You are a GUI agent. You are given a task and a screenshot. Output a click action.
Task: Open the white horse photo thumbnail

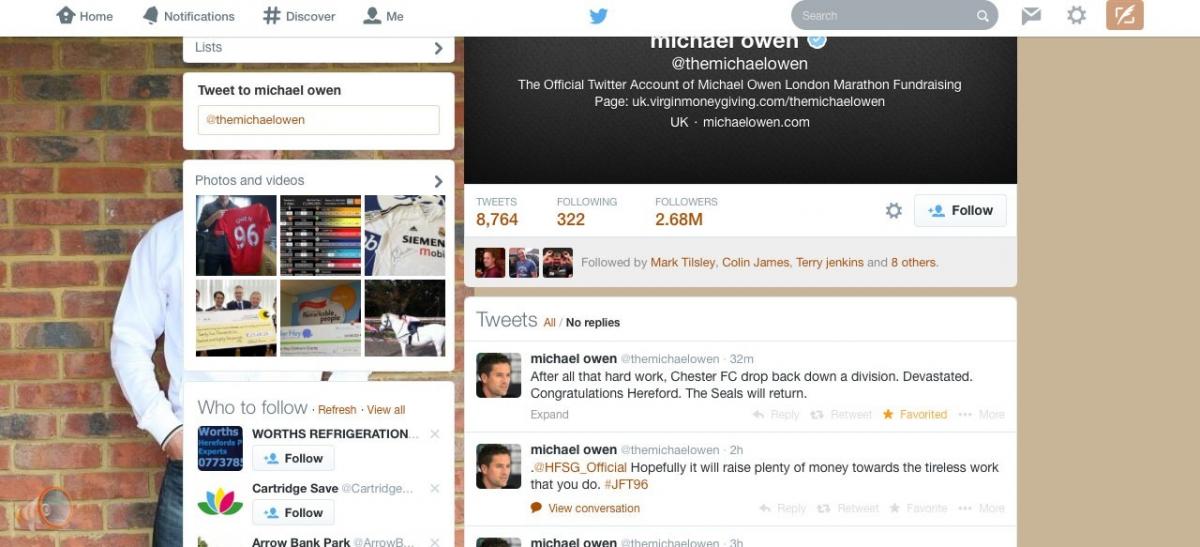pos(404,318)
